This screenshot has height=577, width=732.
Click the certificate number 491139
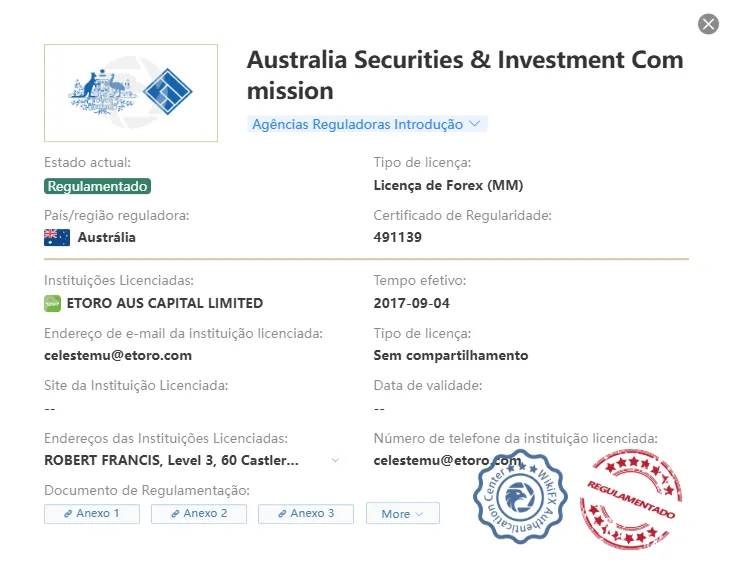click(398, 238)
